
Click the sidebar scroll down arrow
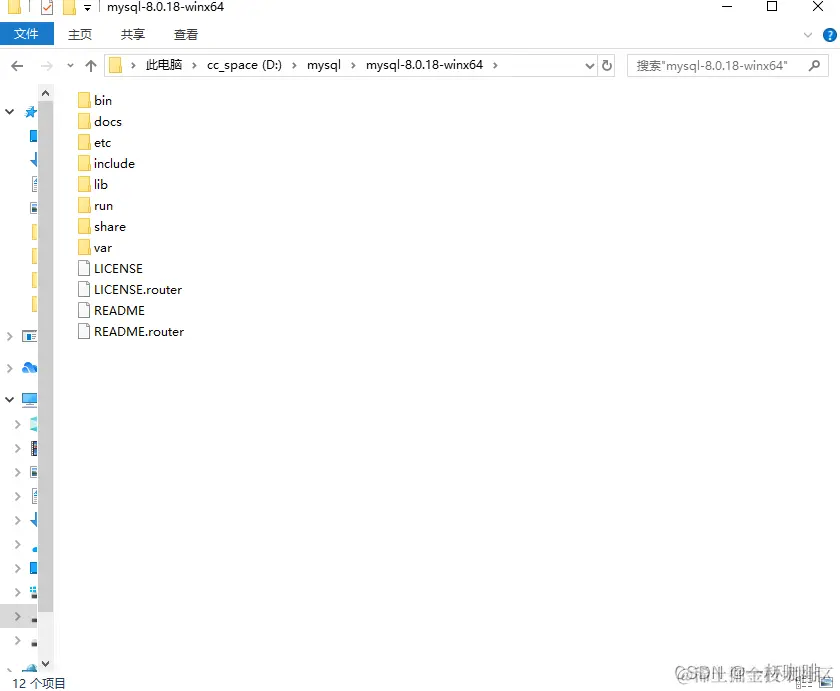pos(46,664)
